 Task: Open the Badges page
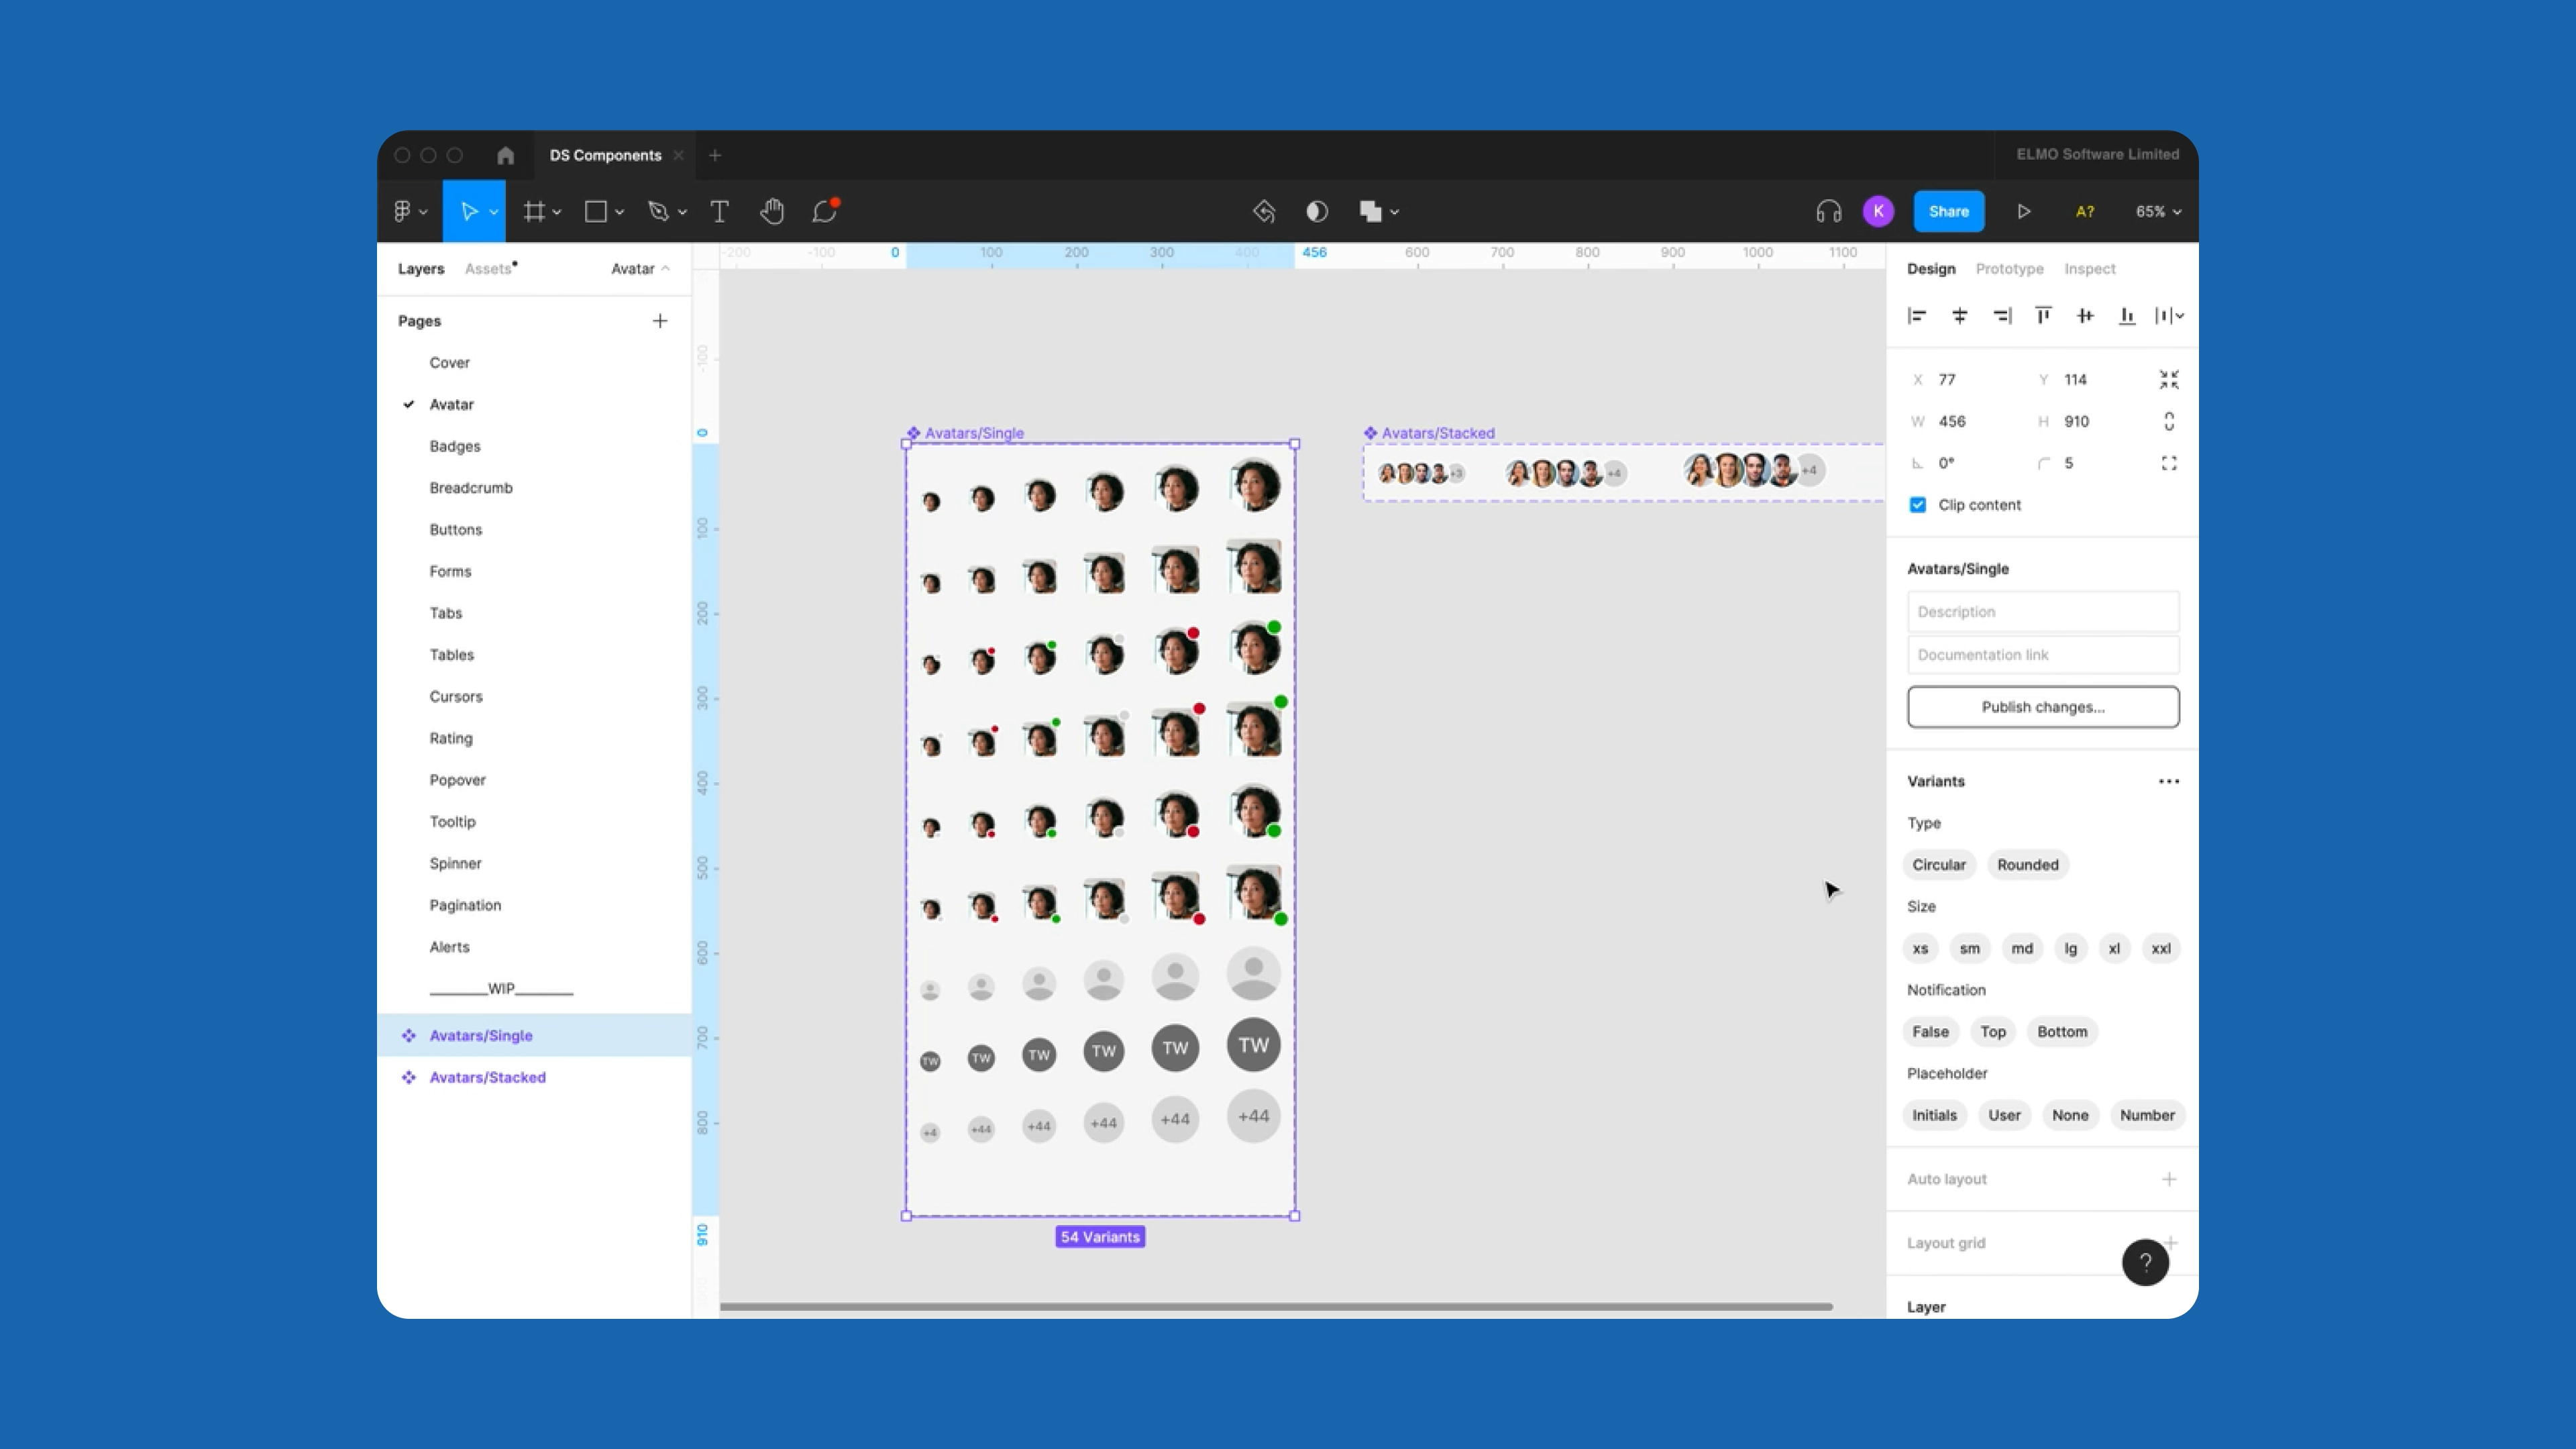point(455,446)
